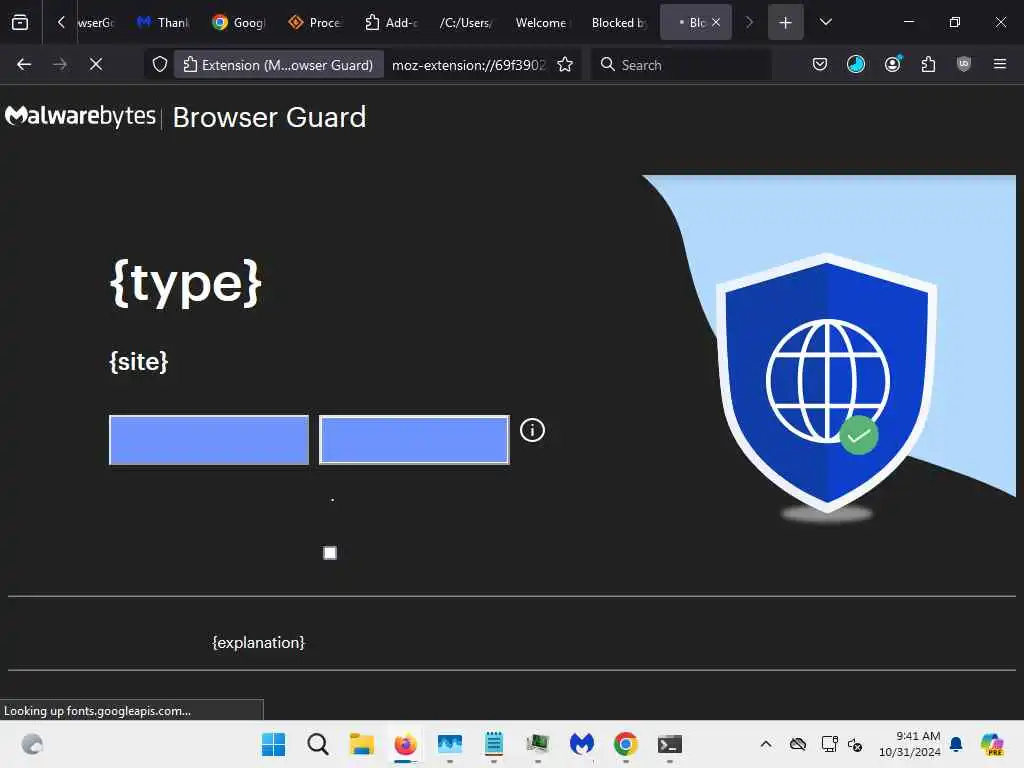Viewport: 1024px width, 768px height.
Task: Switch to the Welcome tab
Action: pyautogui.click(x=542, y=22)
